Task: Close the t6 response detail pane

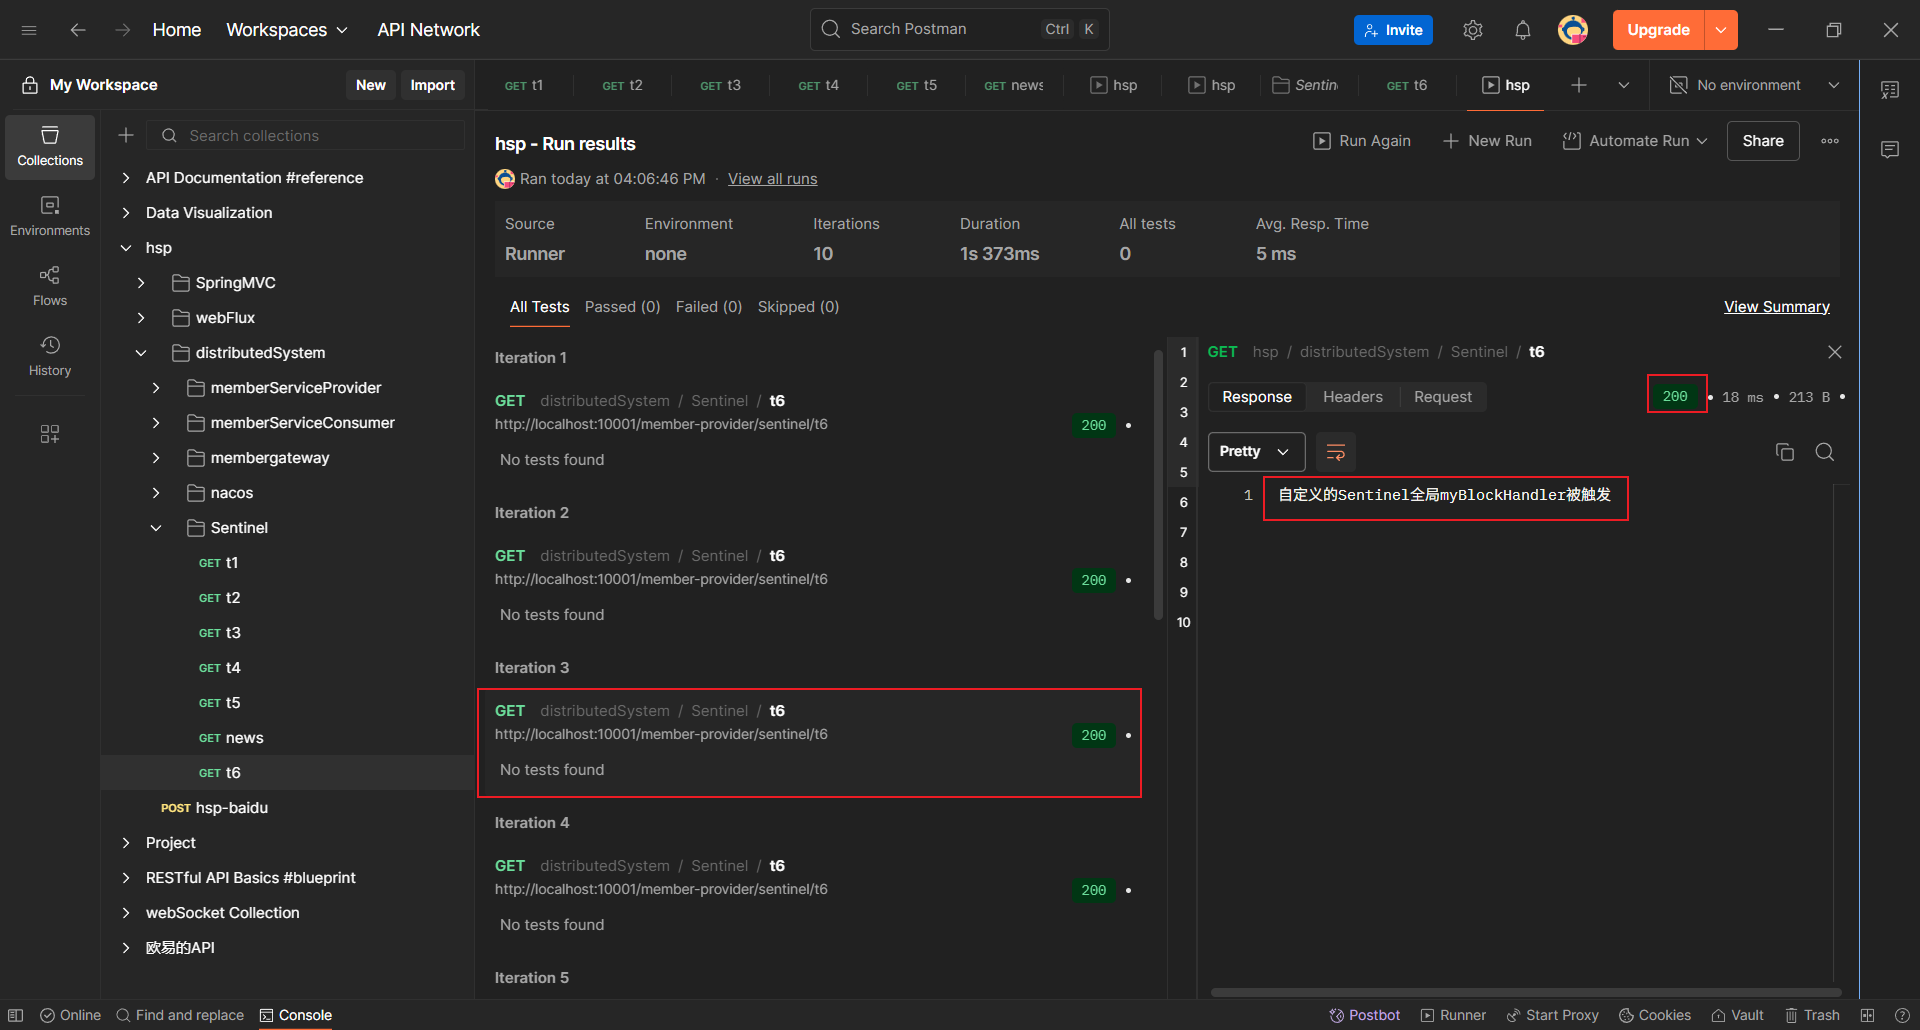Action: click(x=1834, y=352)
